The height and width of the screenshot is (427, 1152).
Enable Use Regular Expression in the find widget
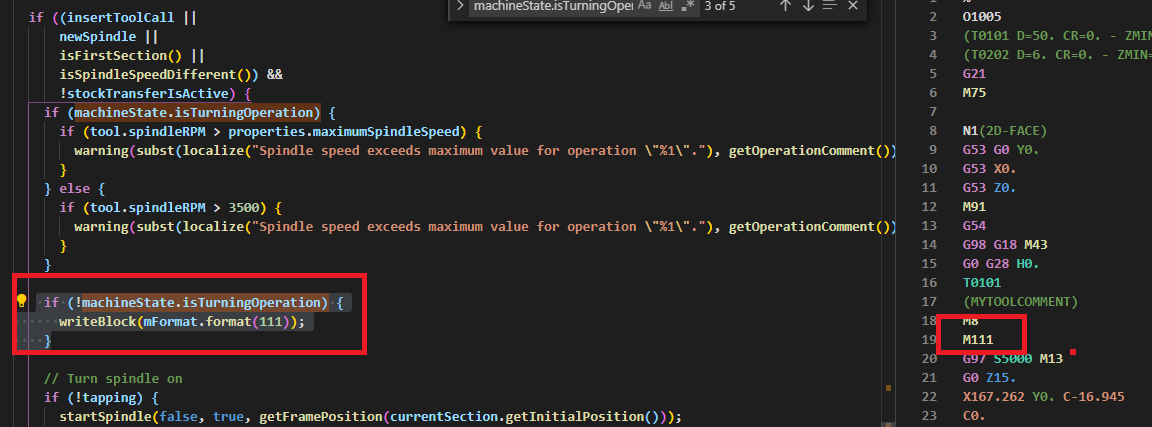click(688, 6)
